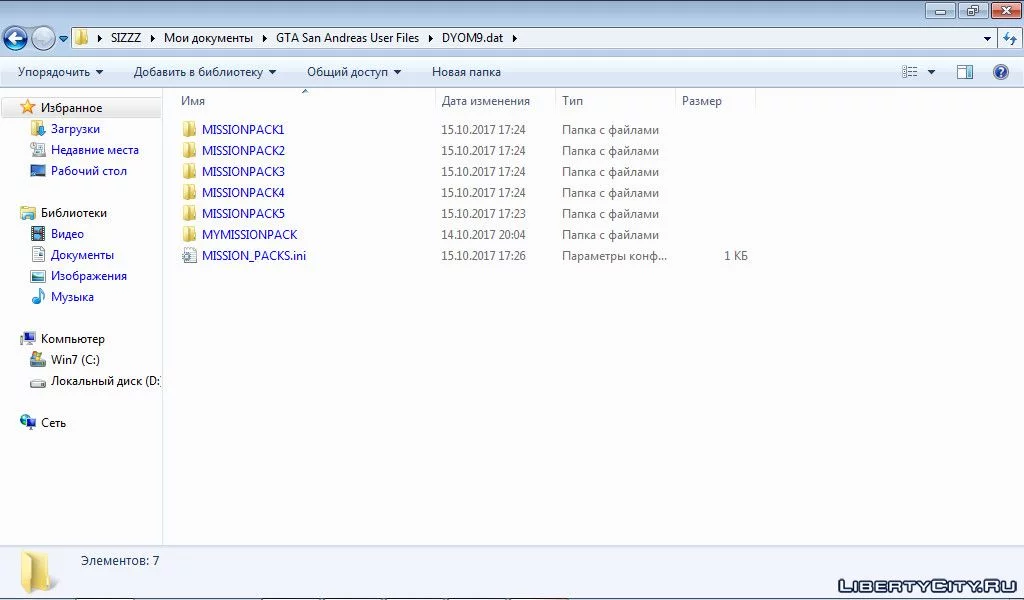Open Недавние места in the sidebar

(x=95, y=150)
